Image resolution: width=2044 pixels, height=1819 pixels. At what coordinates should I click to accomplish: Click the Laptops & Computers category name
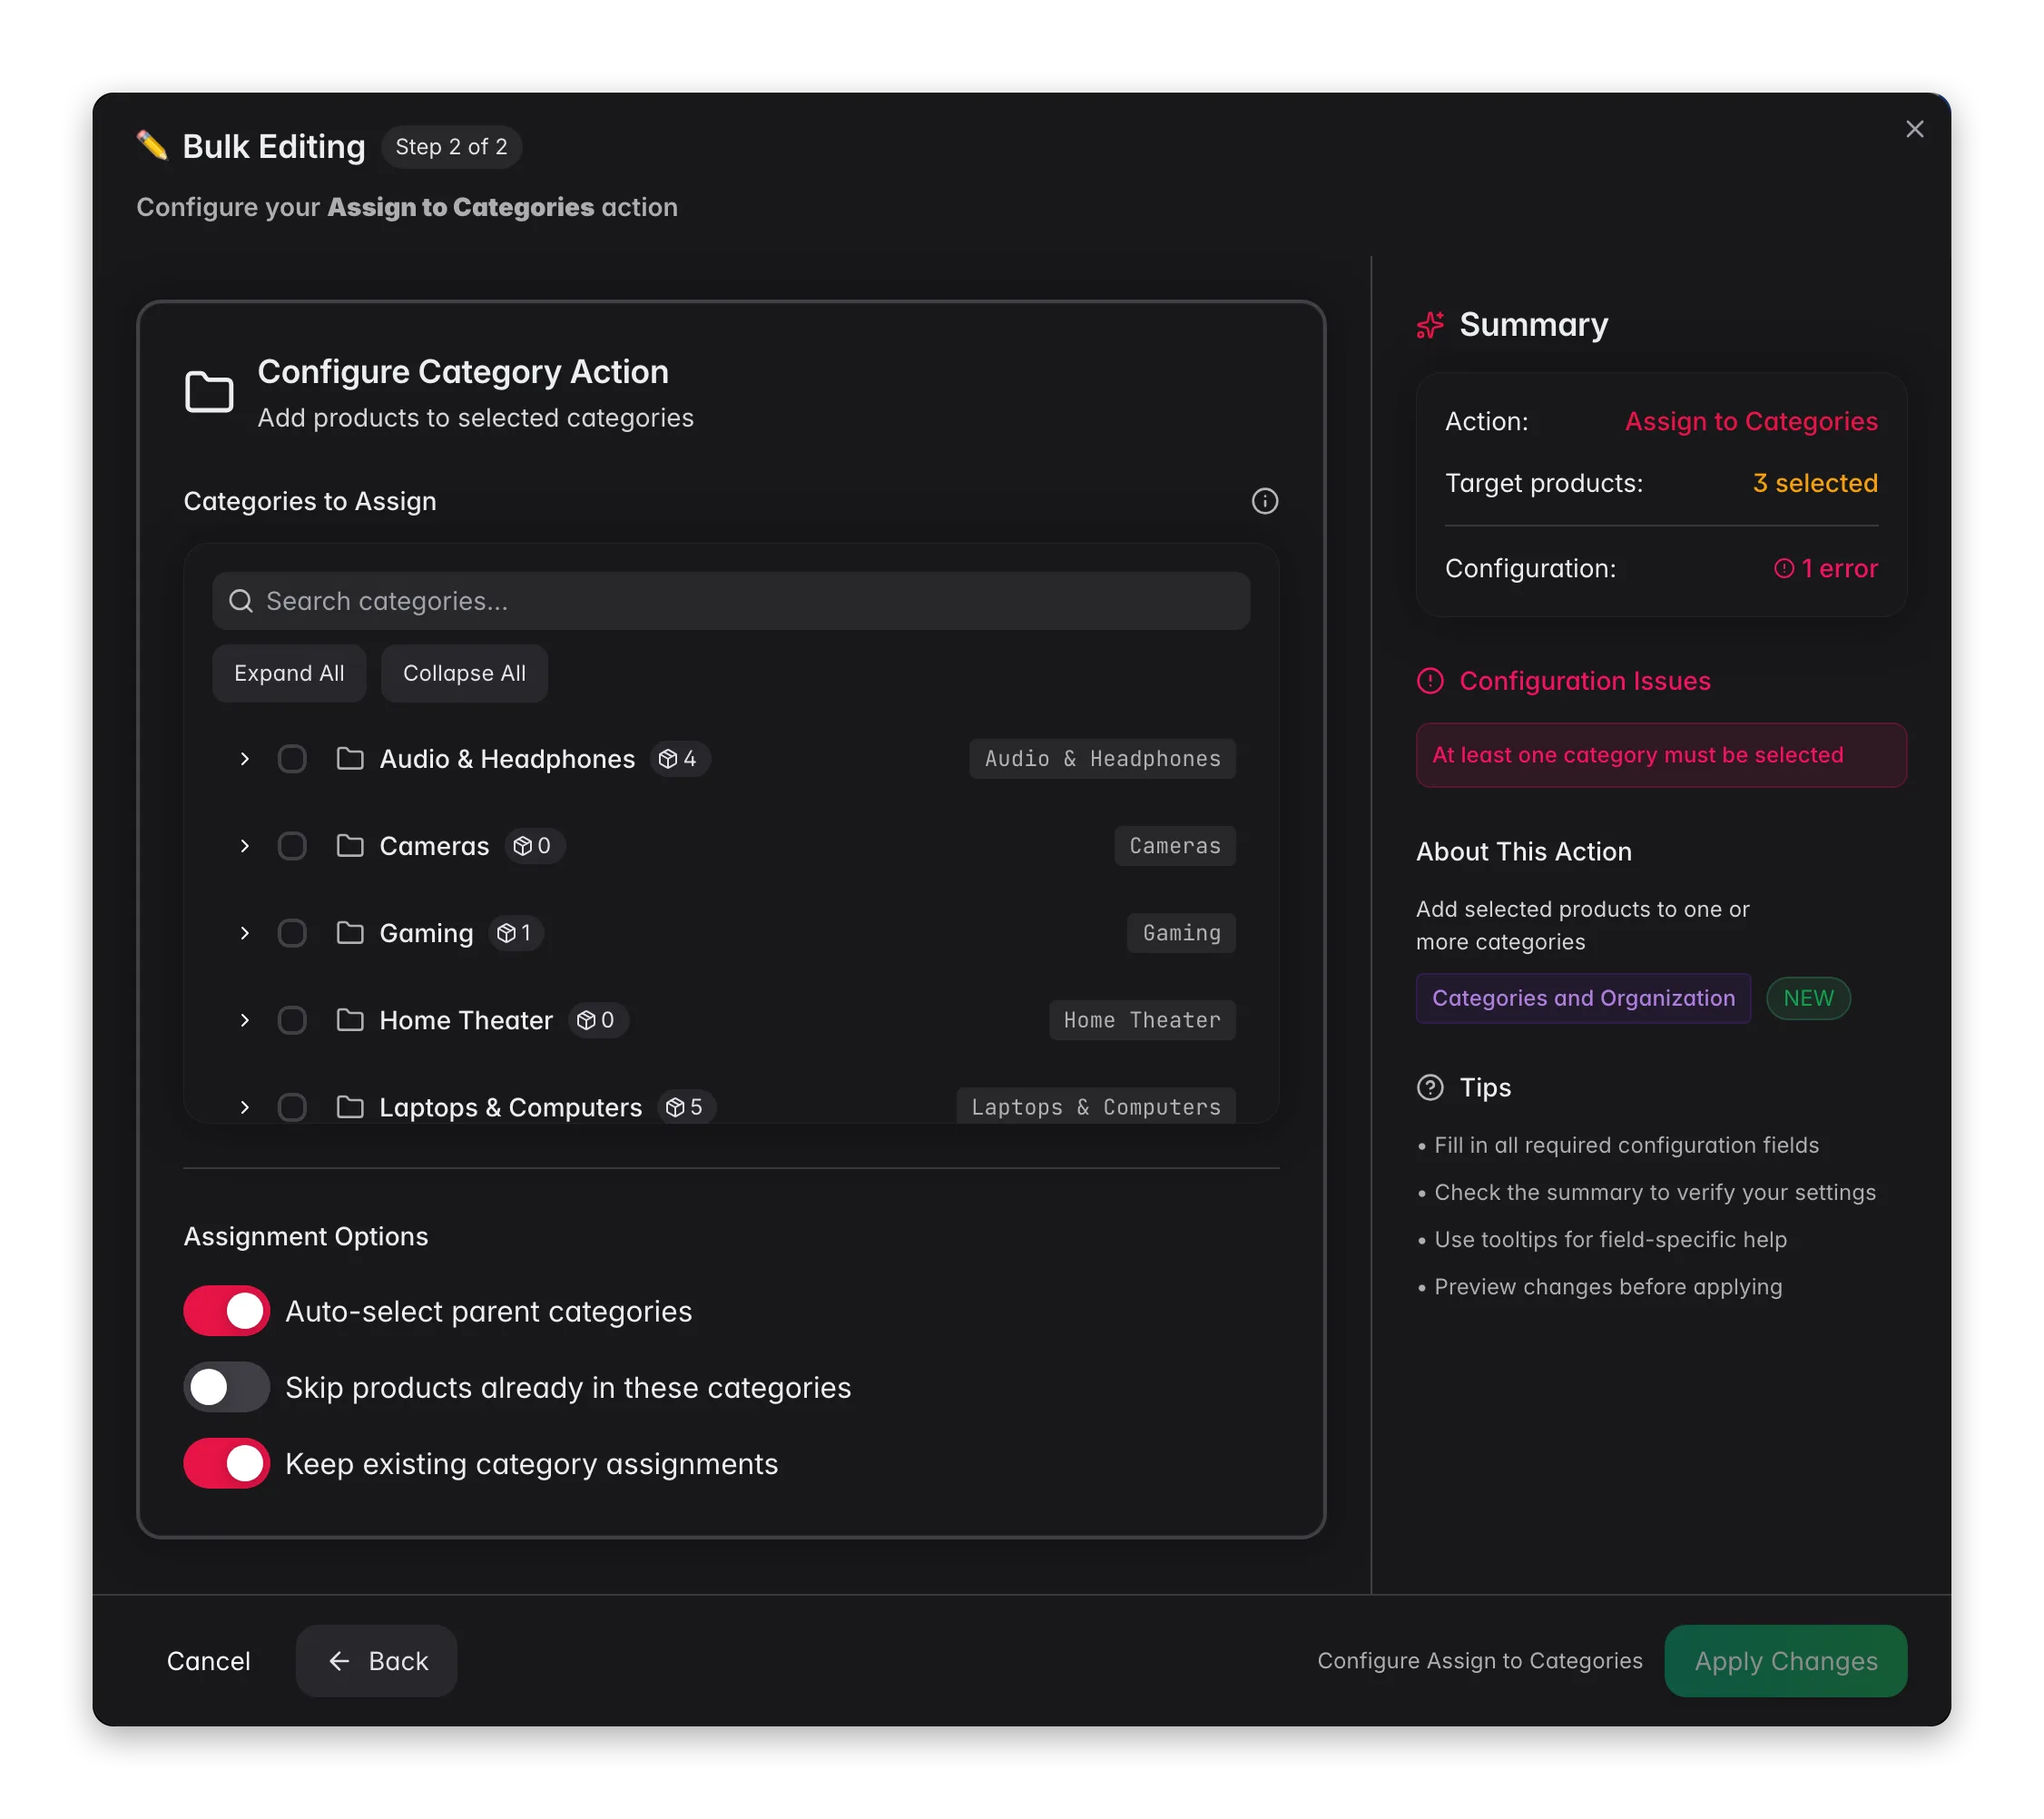[x=510, y=1107]
